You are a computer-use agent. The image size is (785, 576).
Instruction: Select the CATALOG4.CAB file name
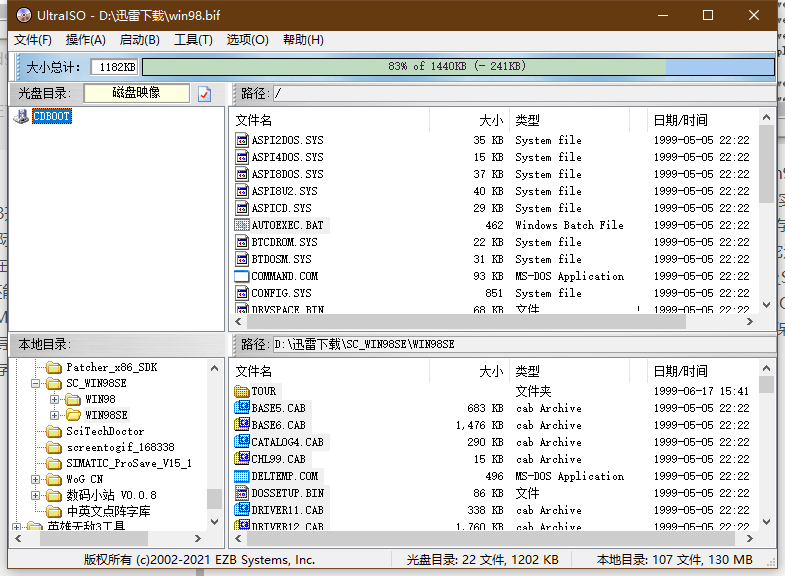pos(287,442)
